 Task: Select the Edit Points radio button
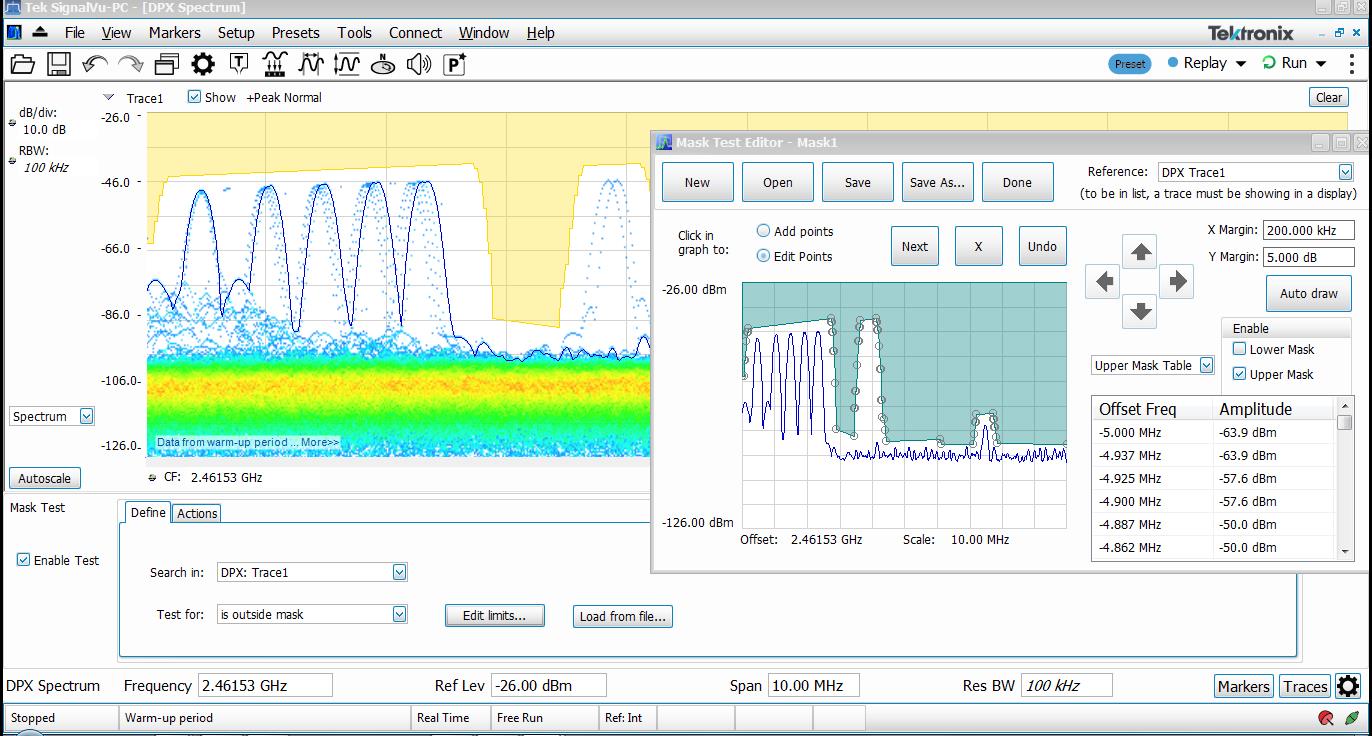point(764,256)
